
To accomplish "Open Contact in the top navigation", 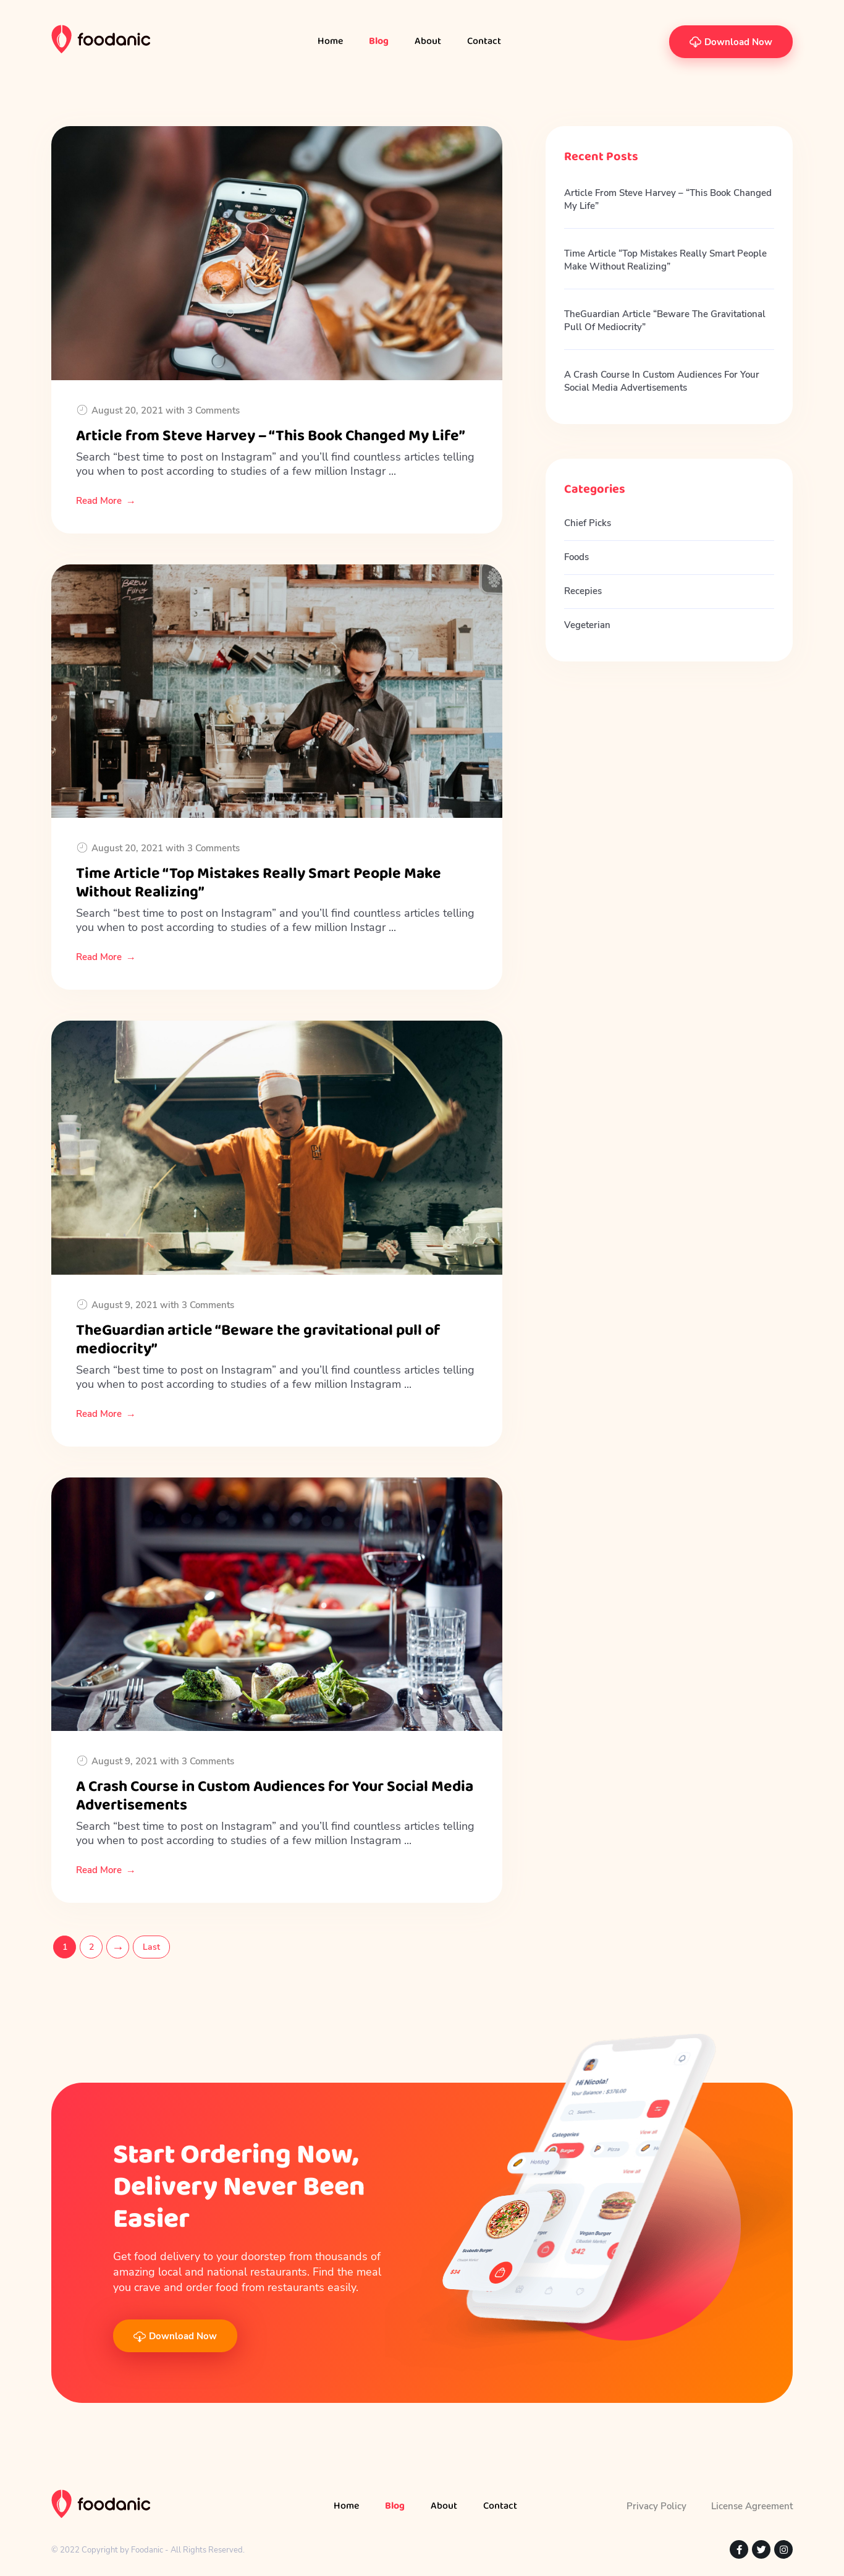I will [483, 41].
